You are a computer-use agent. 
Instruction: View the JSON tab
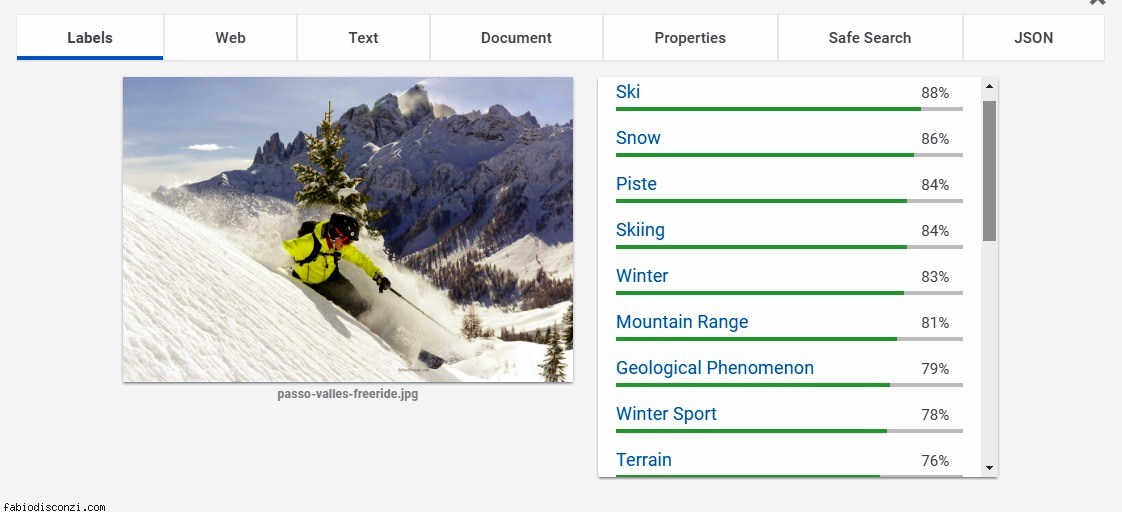pos(1033,38)
